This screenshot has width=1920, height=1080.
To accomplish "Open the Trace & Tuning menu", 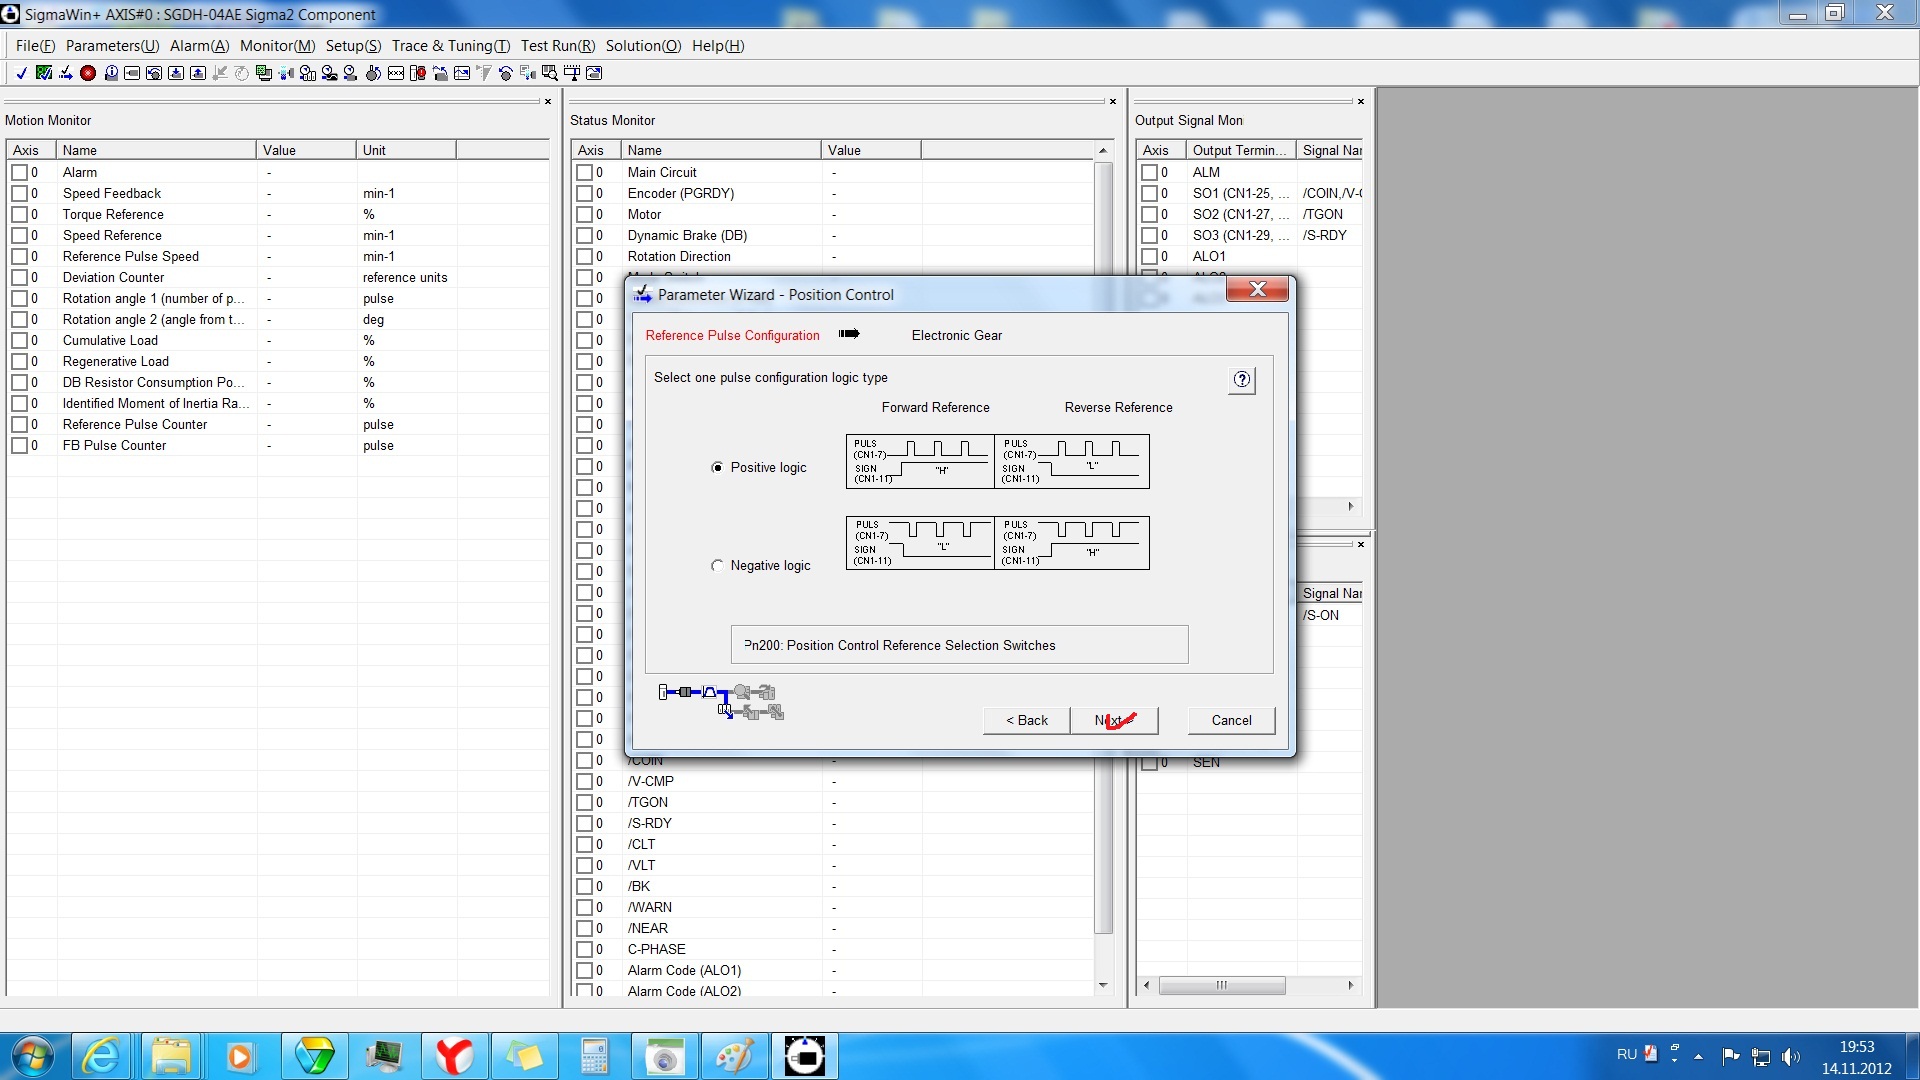I will coord(450,46).
